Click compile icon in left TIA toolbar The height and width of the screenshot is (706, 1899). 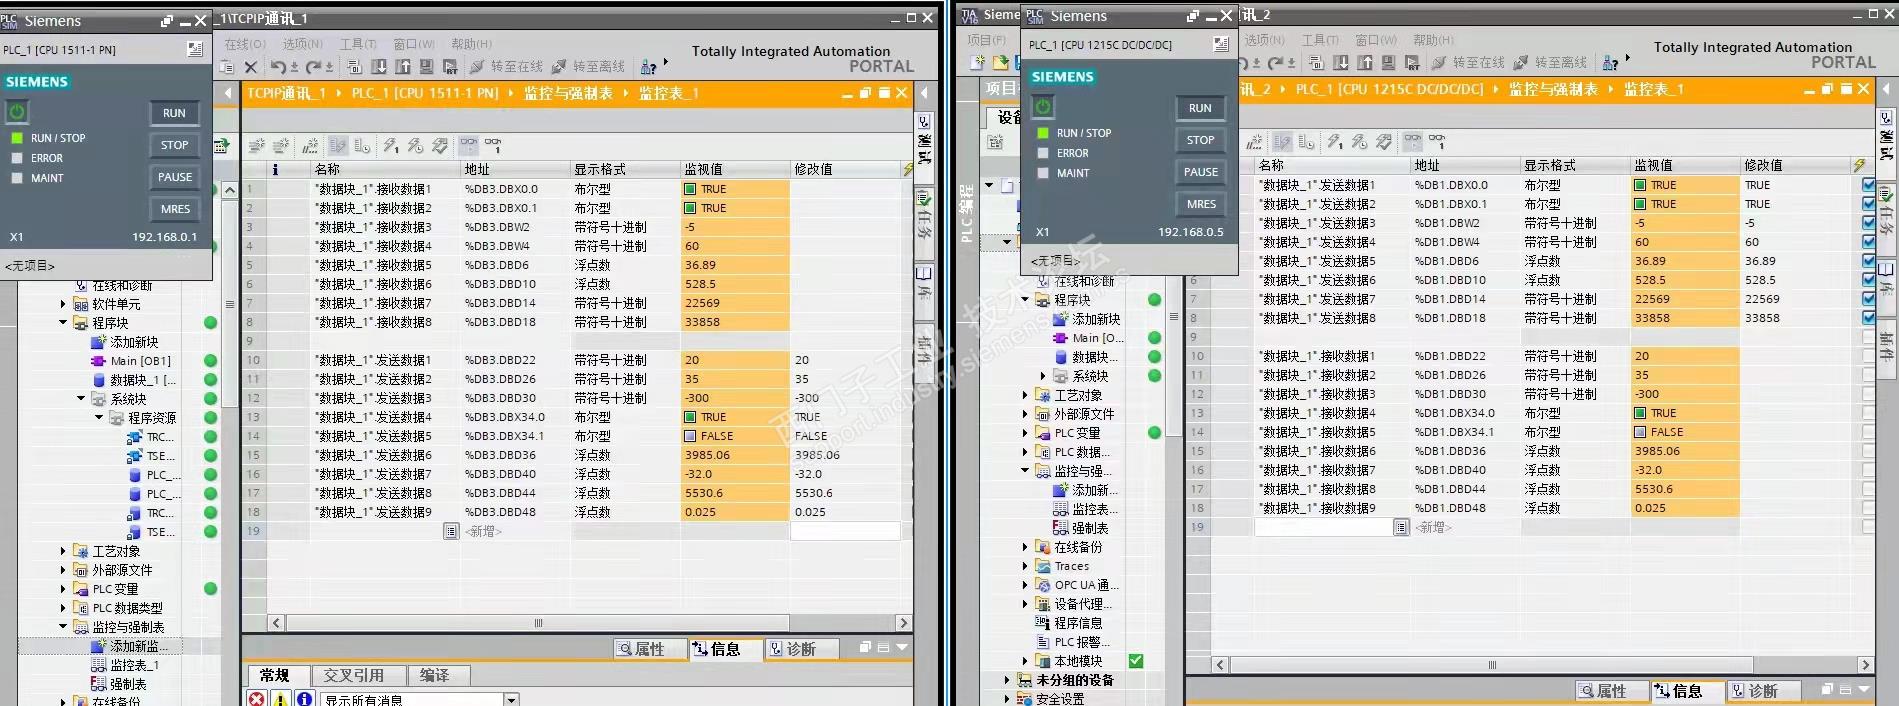(355, 67)
